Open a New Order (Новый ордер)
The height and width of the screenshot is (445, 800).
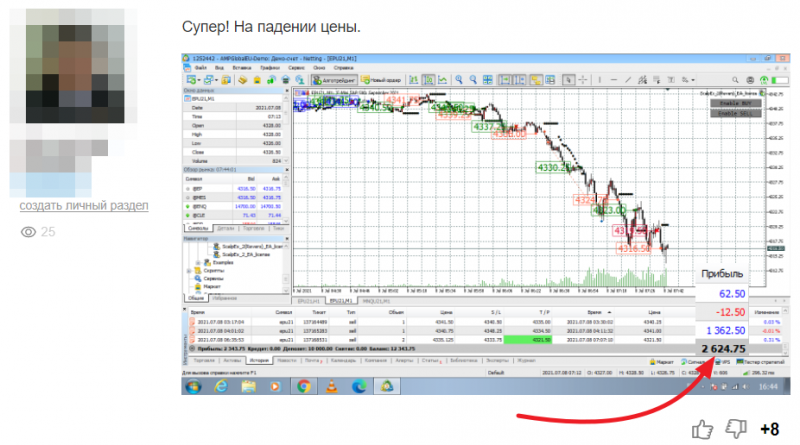(381, 80)
